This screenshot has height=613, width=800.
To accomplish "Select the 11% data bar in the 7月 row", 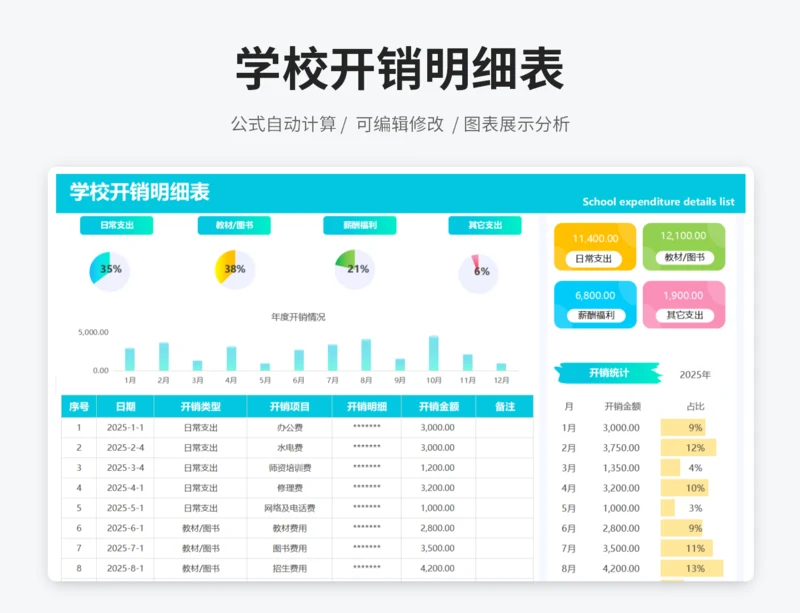I will [x=687, y=548].
